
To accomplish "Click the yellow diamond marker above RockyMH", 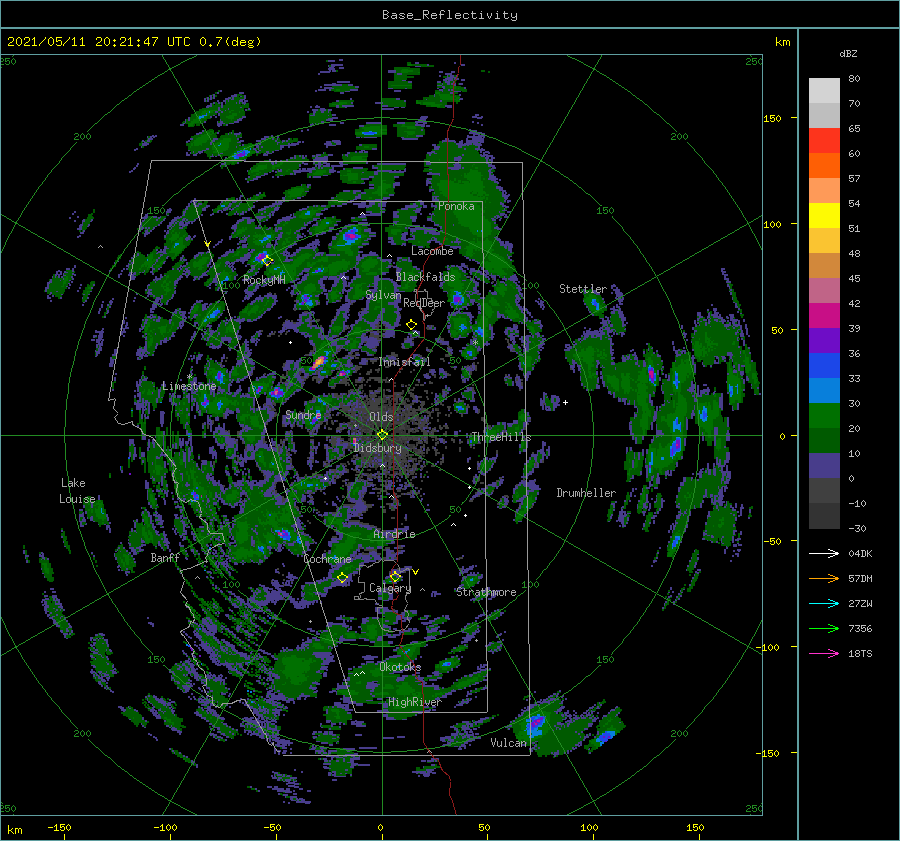I will pyautogui.click(x=267, y=261).
